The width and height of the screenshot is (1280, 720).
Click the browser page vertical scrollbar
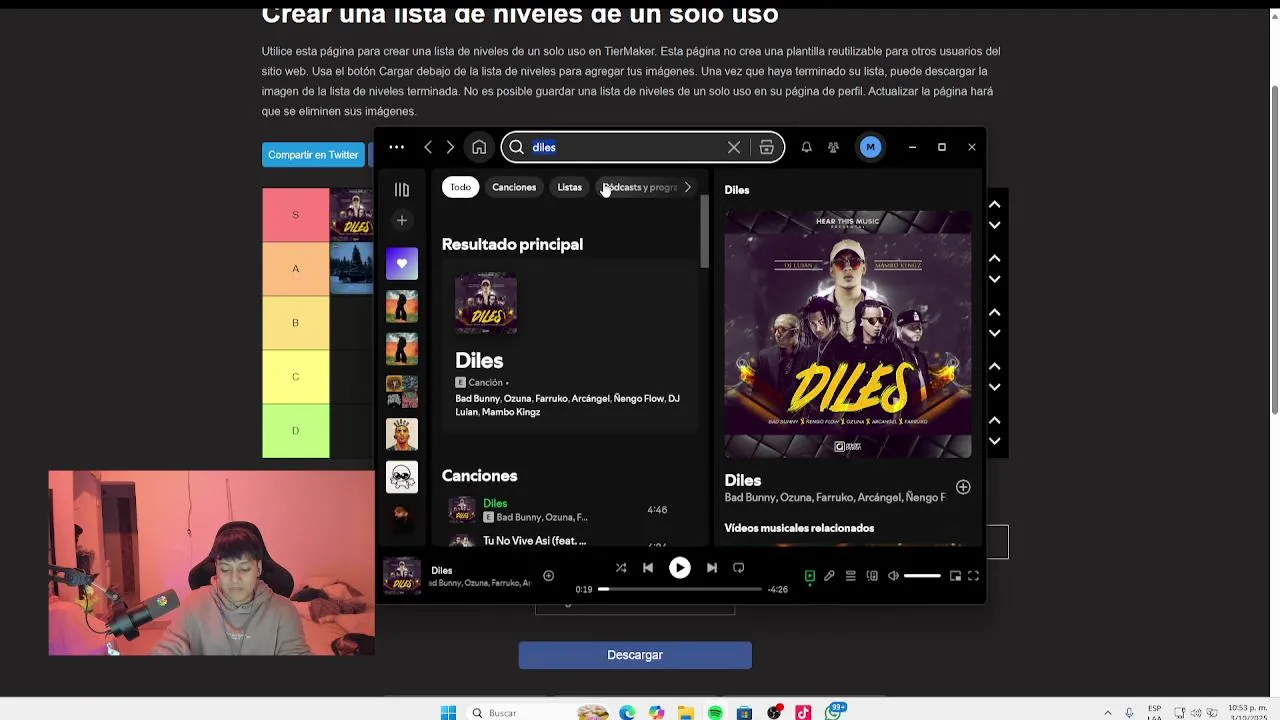click(x=1274, y=250)
